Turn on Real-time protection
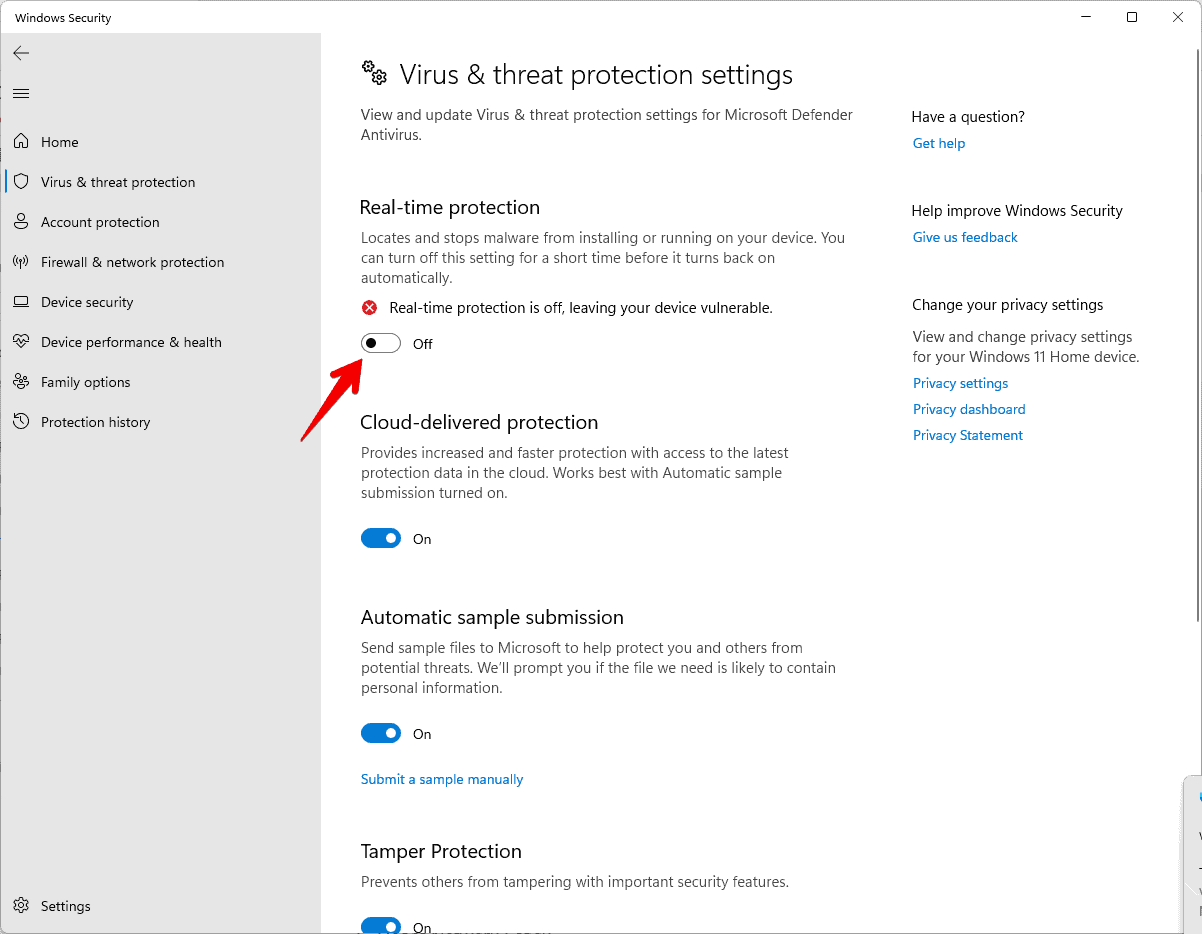The height and width of the screenshot is (934, 1202). coord(380,342)
